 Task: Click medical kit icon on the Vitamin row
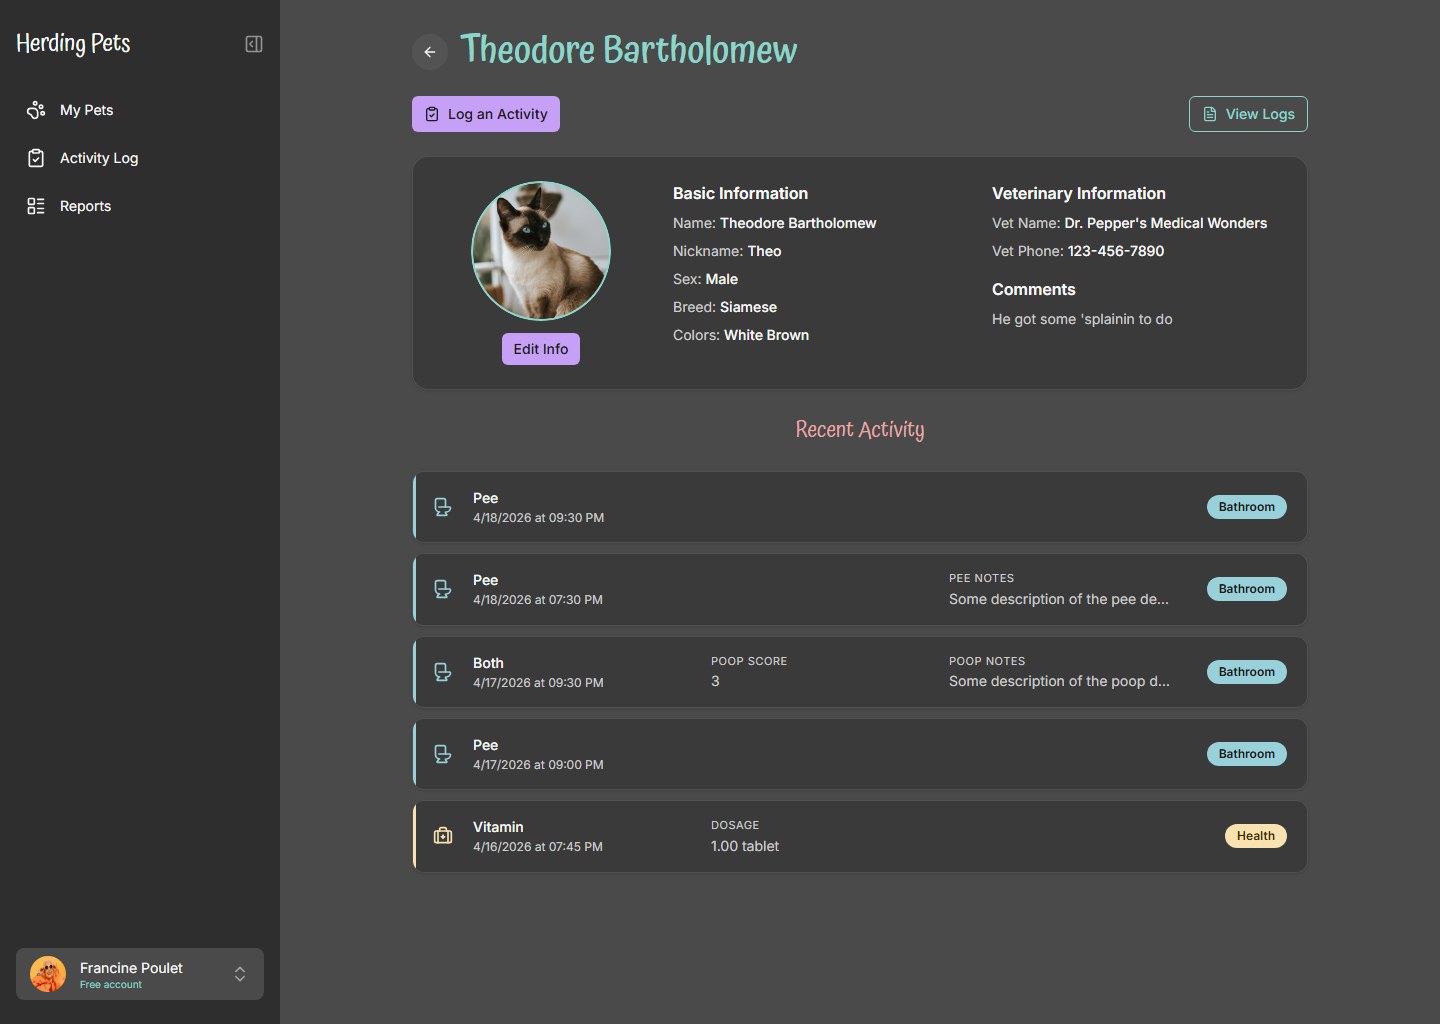(x=443, y=836)
